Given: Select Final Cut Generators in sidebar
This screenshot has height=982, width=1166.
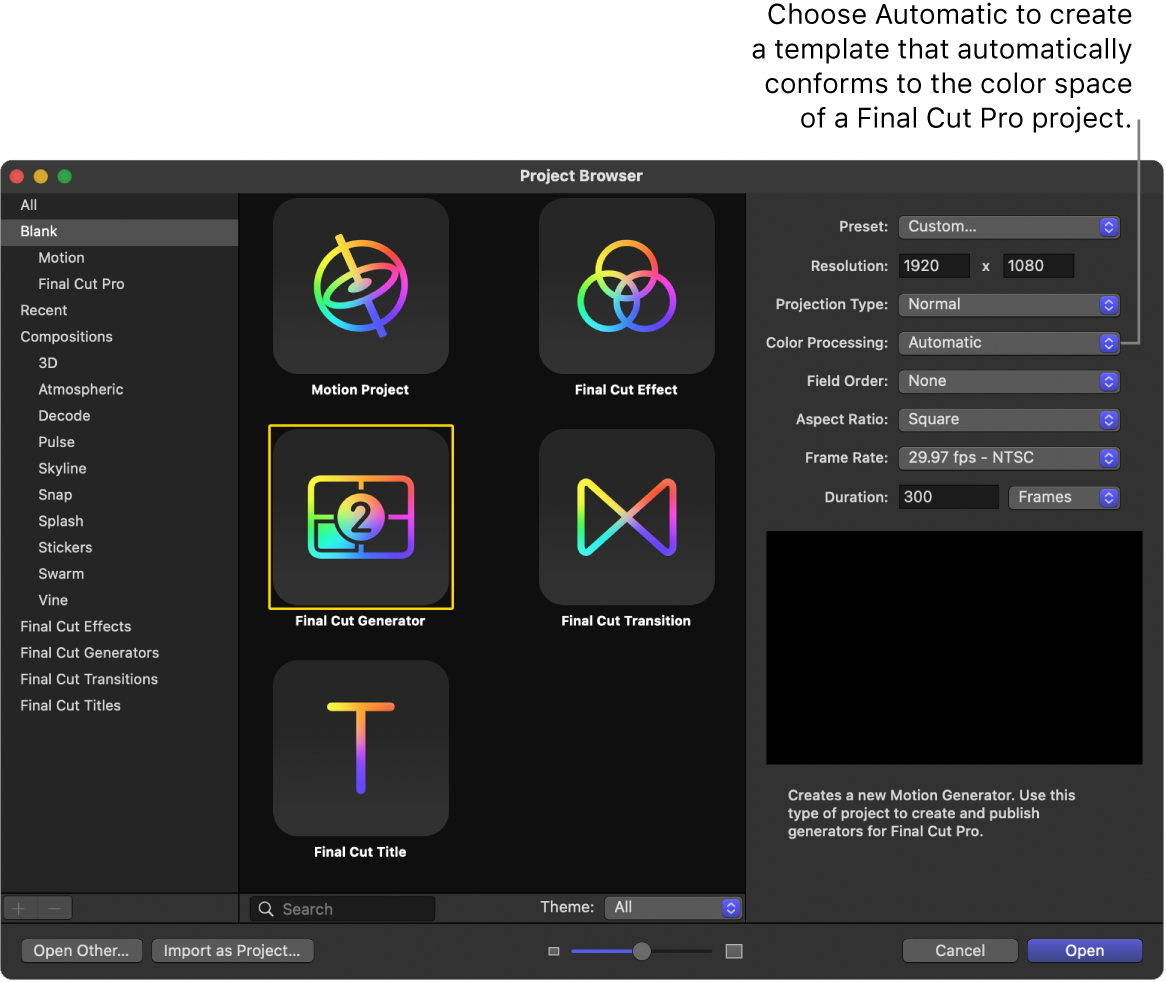Looking at the screenshot, I should coord(89,652).
